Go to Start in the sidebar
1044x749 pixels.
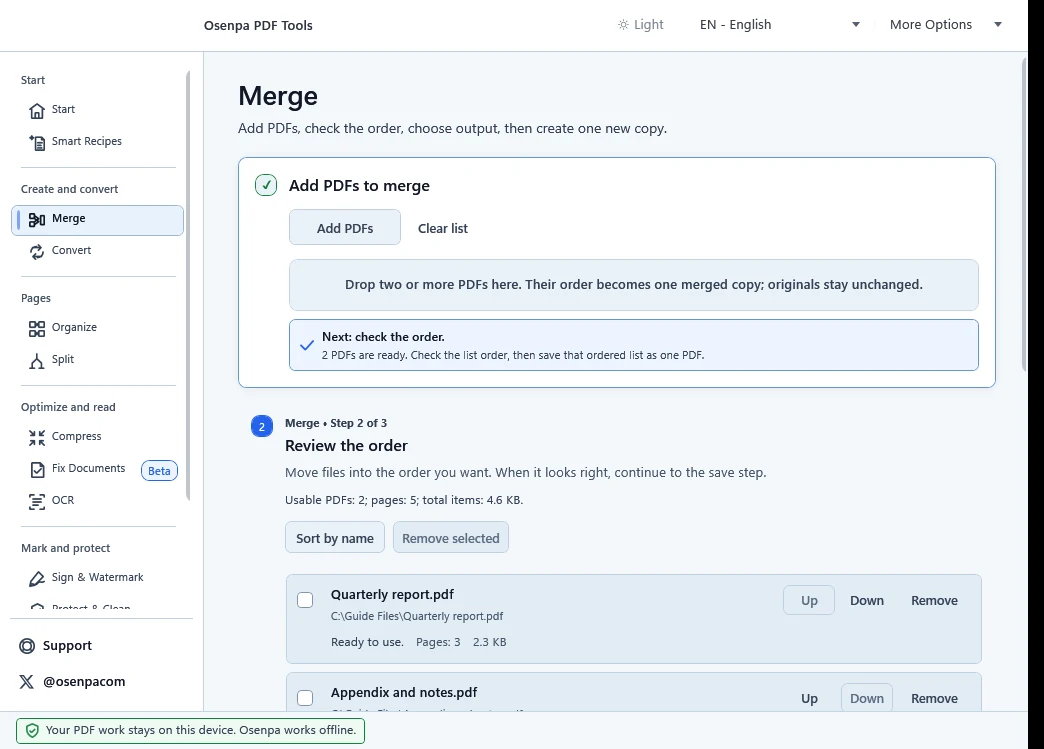98,110
